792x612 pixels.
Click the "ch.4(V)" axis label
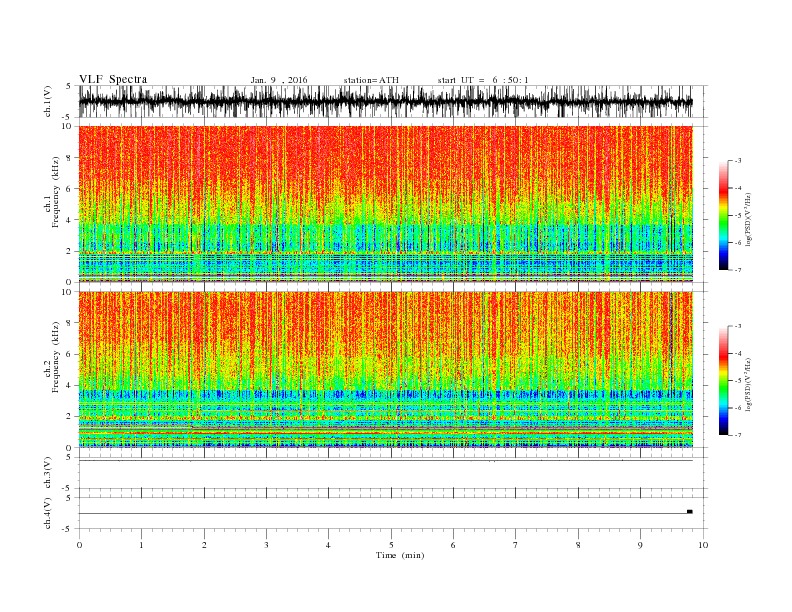(x=48, y=513)
